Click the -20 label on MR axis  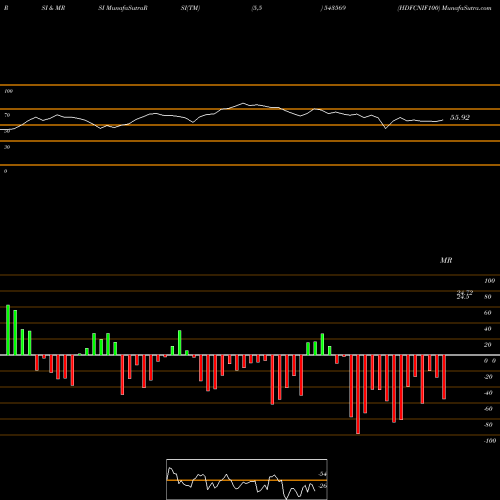click(488, 377)
